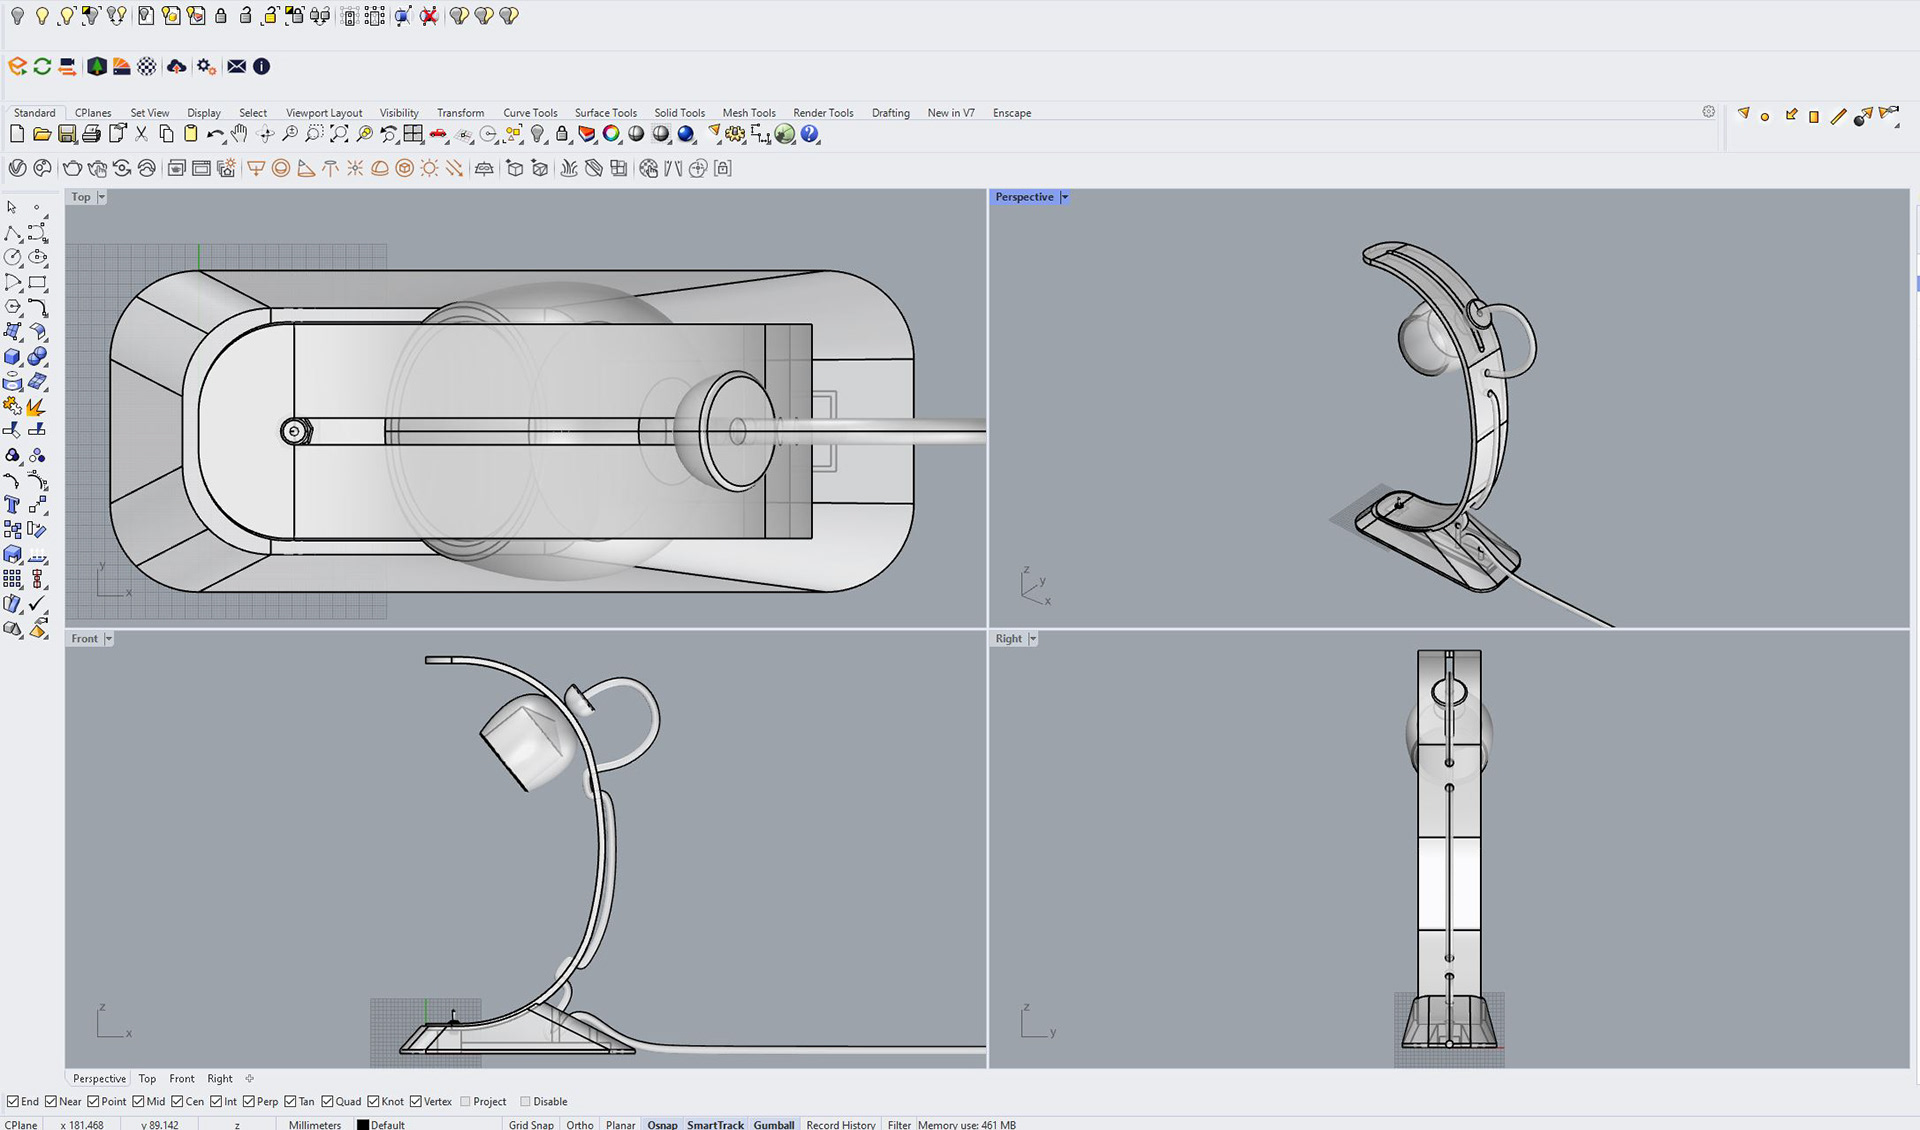Click the Text object tool in sidebar
The height and width of the screenshot is (1130, 1920).
pos(12,505)
